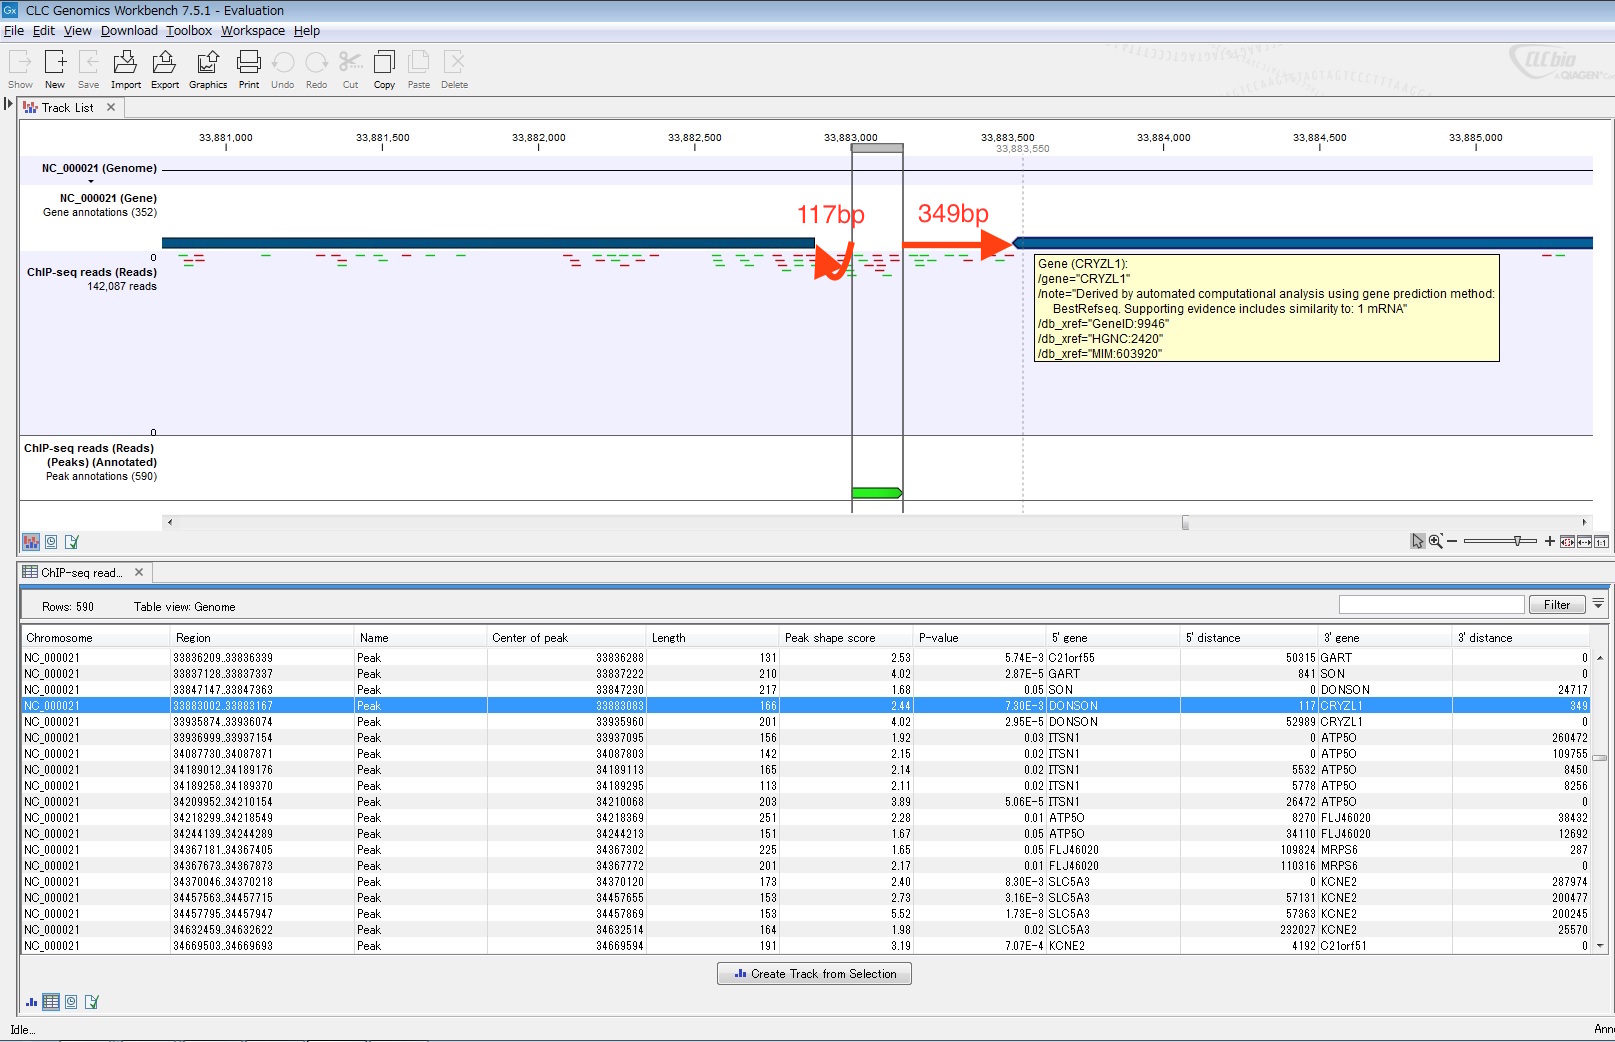Screen dimensions: 1615x1042
Task: Toggle the table view icon under the ChIP-seq table
Action: tap(51, 1001)
